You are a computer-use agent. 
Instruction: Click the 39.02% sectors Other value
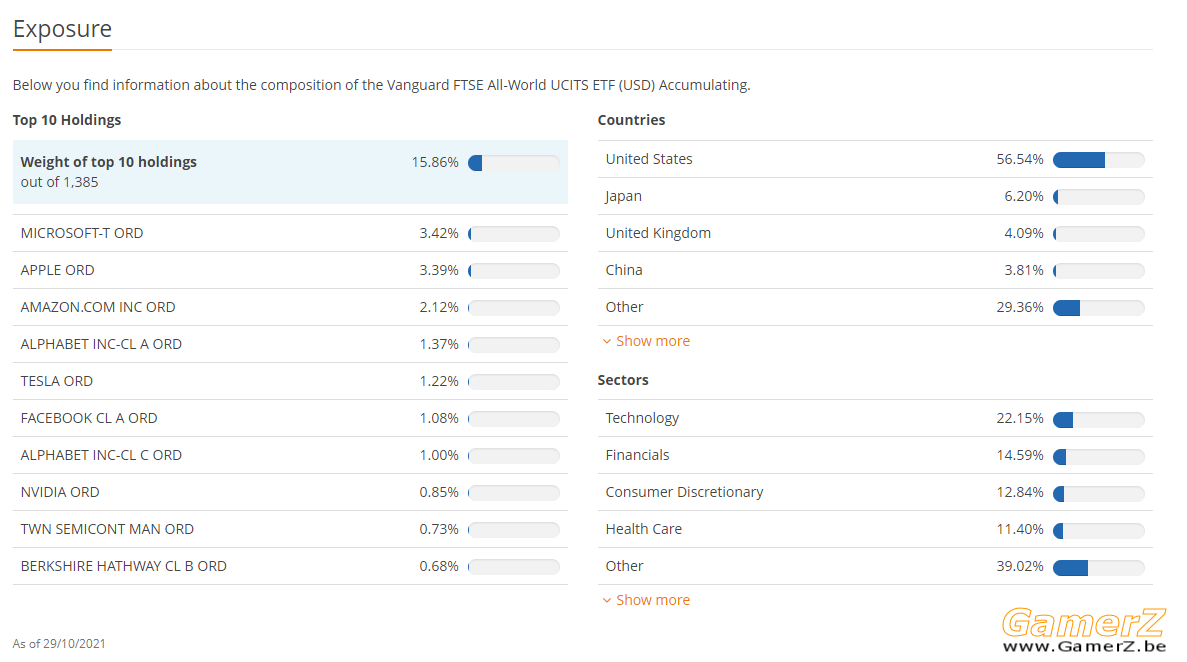(x=1020, y=567)
